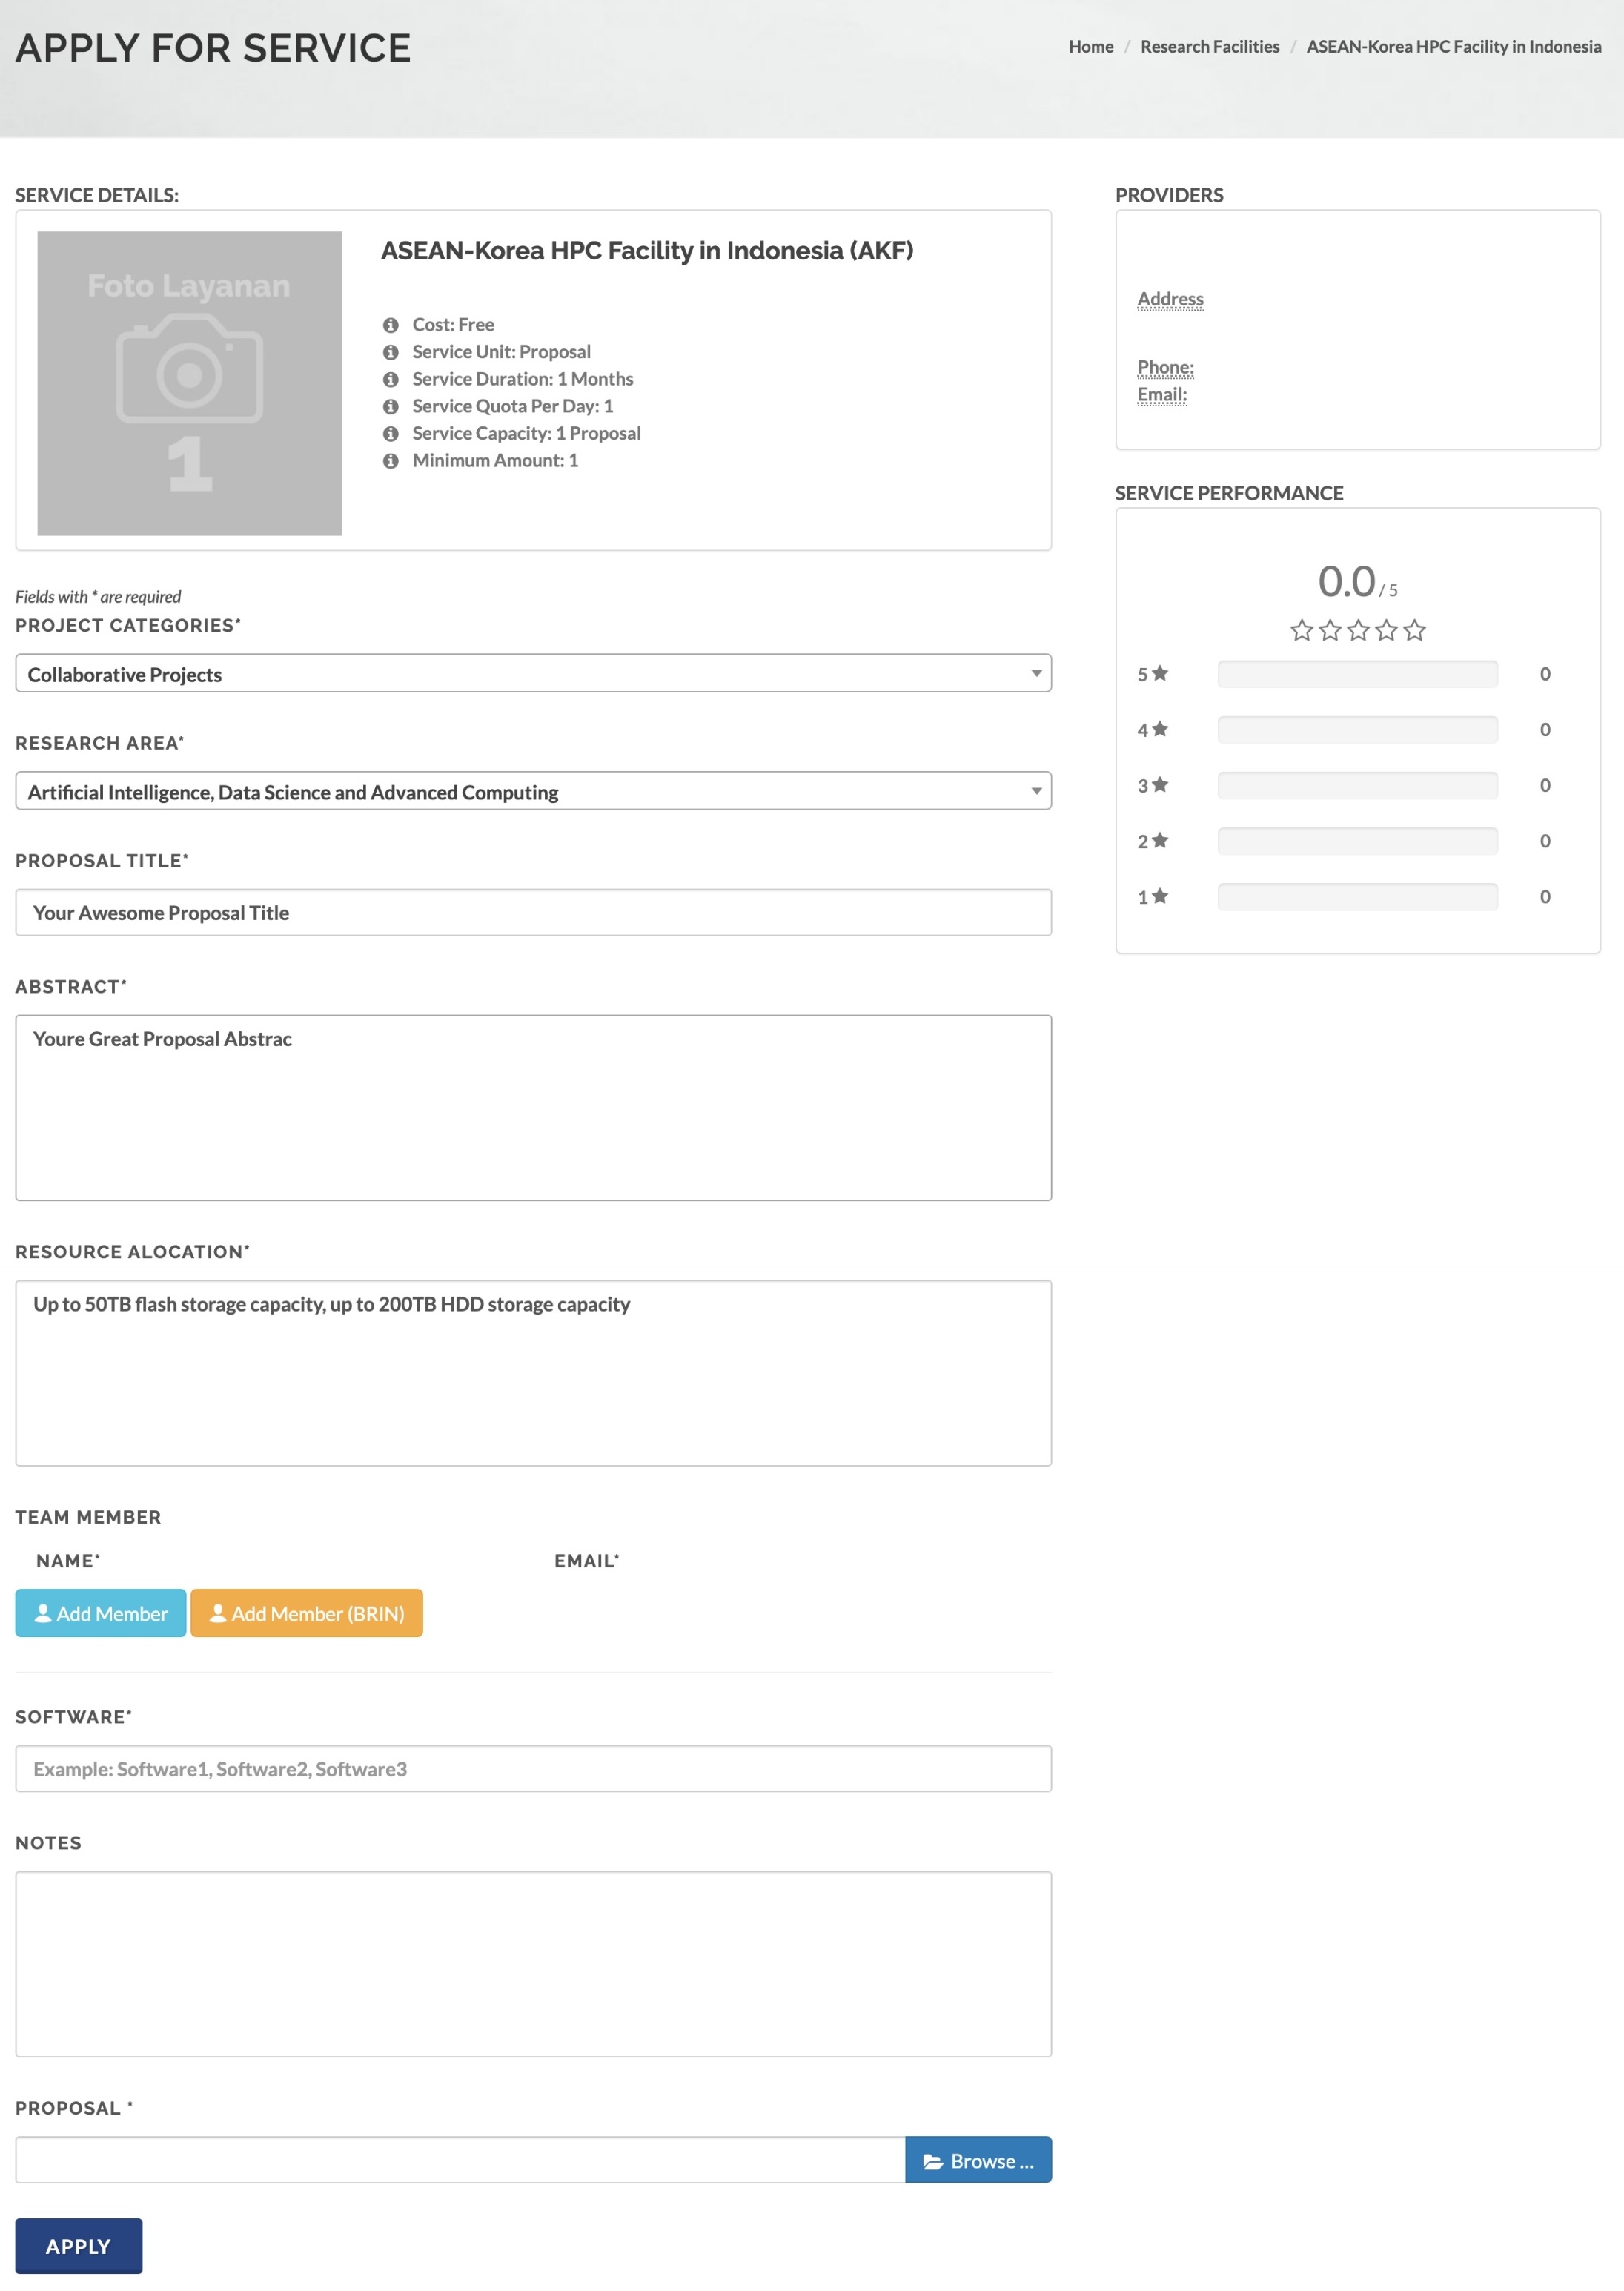Click the 'Service Duration: 1 Months' text

[523, 379]
